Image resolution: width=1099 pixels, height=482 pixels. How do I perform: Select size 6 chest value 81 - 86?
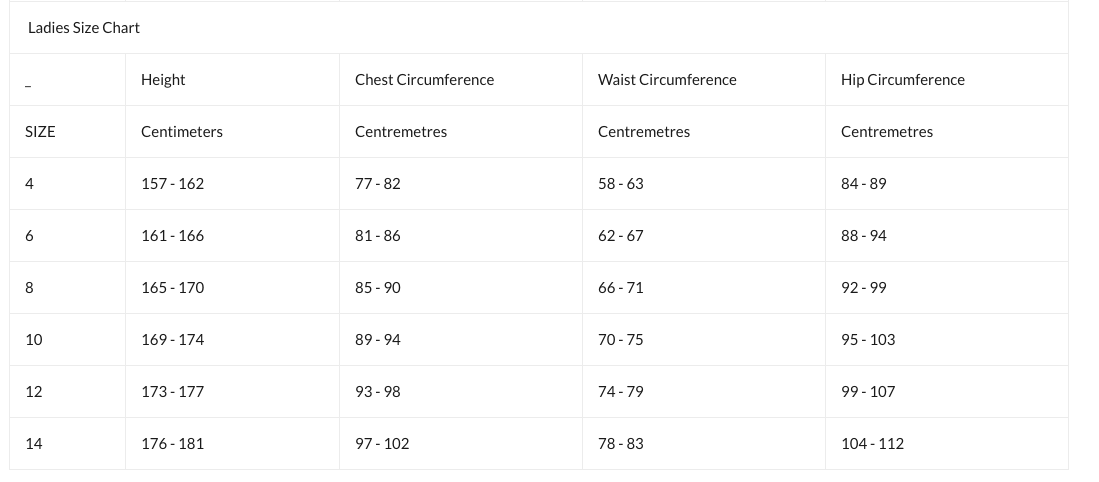click(x=378, y=235)
